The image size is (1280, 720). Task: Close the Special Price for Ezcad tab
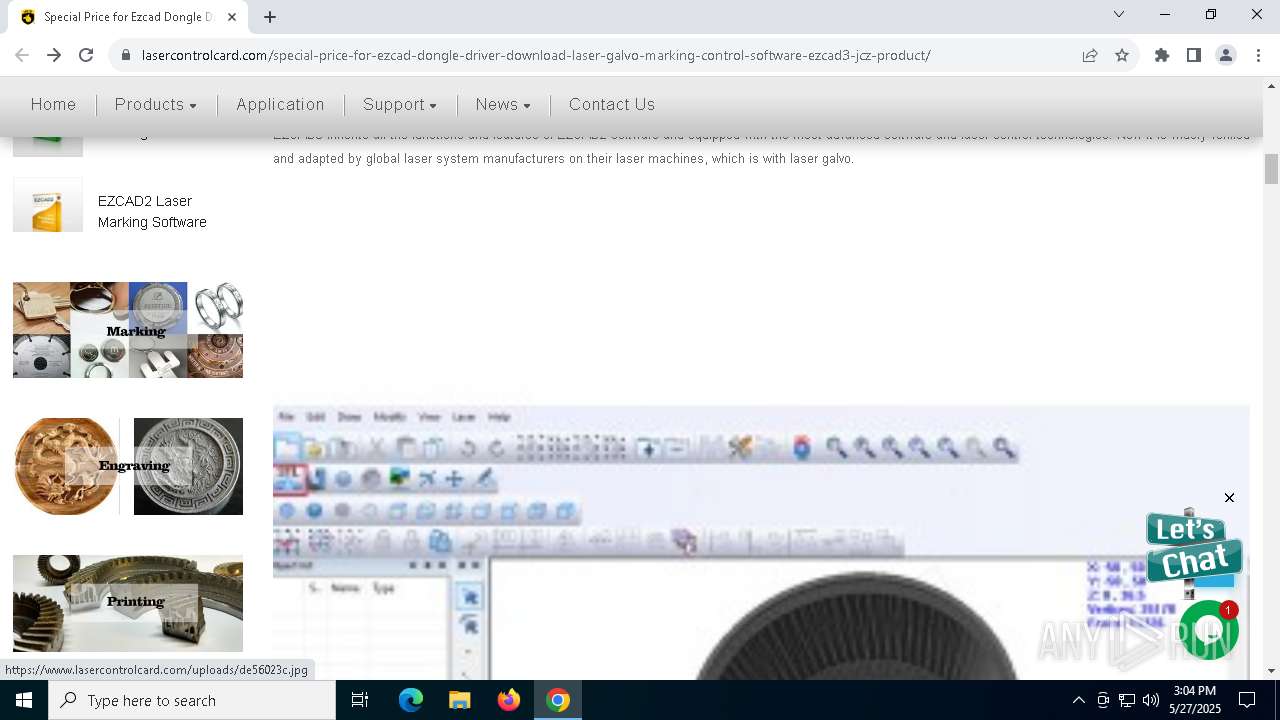click(232, 17)
